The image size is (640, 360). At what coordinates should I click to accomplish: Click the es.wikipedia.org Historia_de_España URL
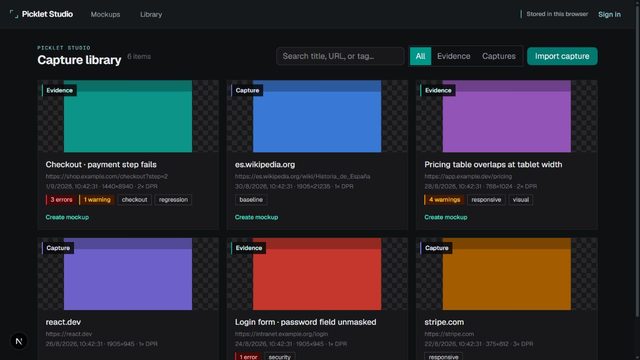pyautogui.click(x=302, y=176)
